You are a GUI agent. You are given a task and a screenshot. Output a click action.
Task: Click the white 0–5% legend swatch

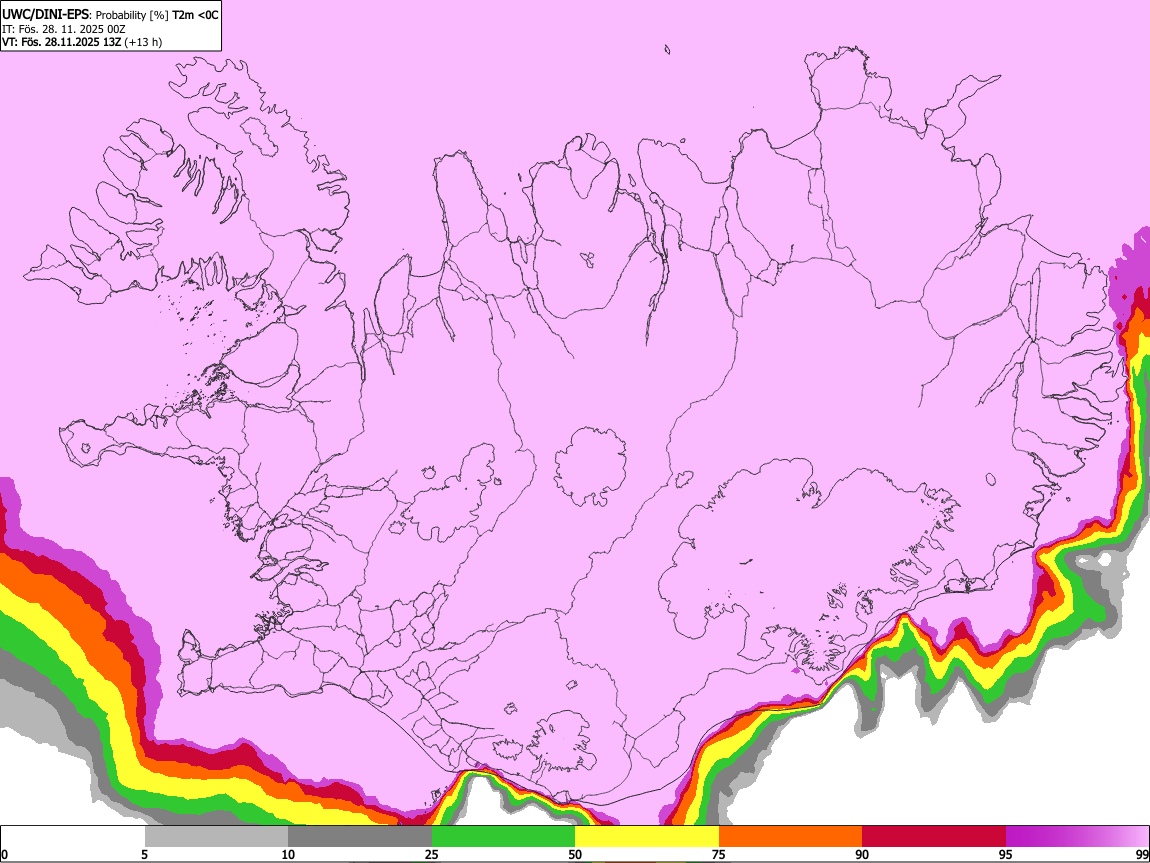(x=73, y=836)
